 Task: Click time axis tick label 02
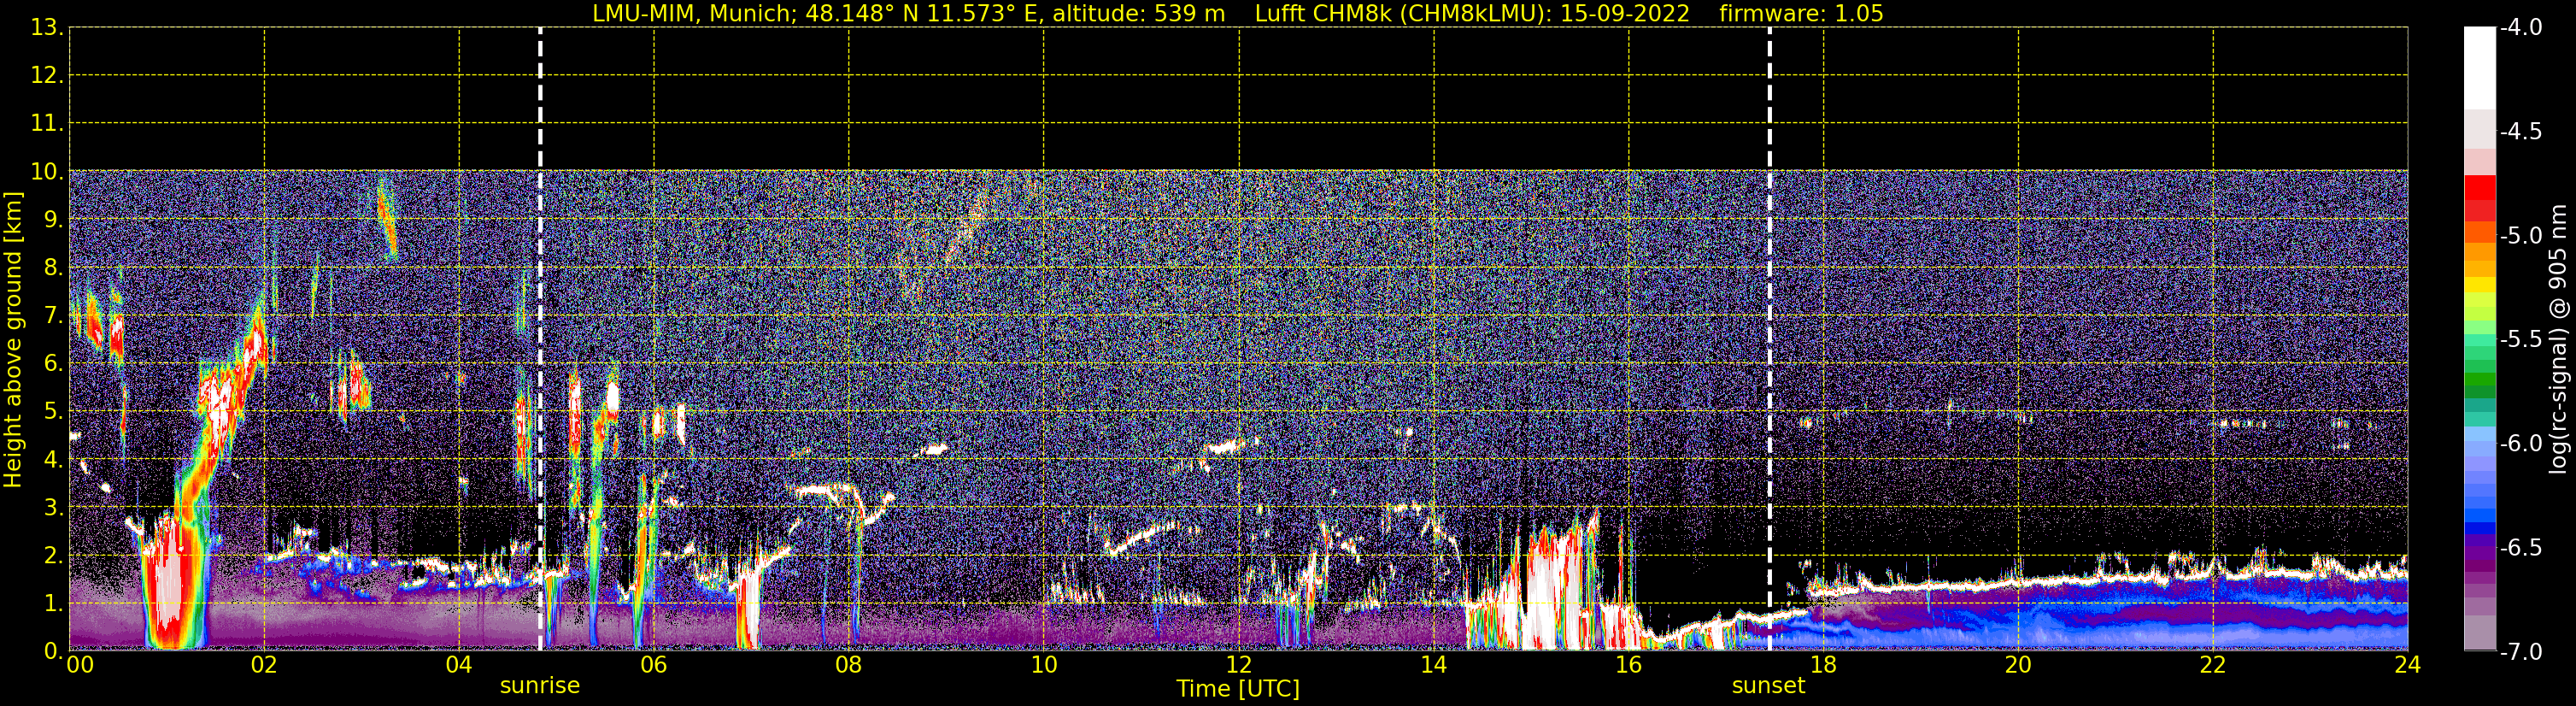coord(264,665)
